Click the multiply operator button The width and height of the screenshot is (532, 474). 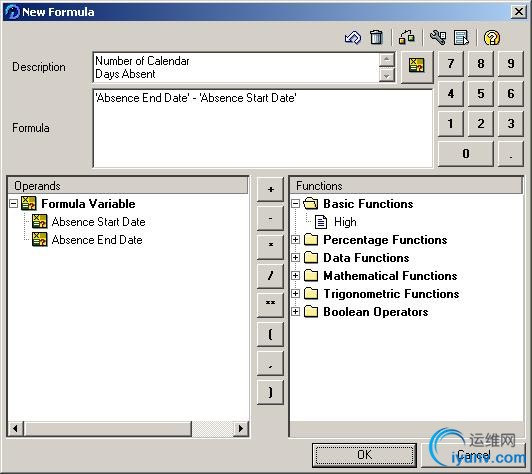click(270, 247)
